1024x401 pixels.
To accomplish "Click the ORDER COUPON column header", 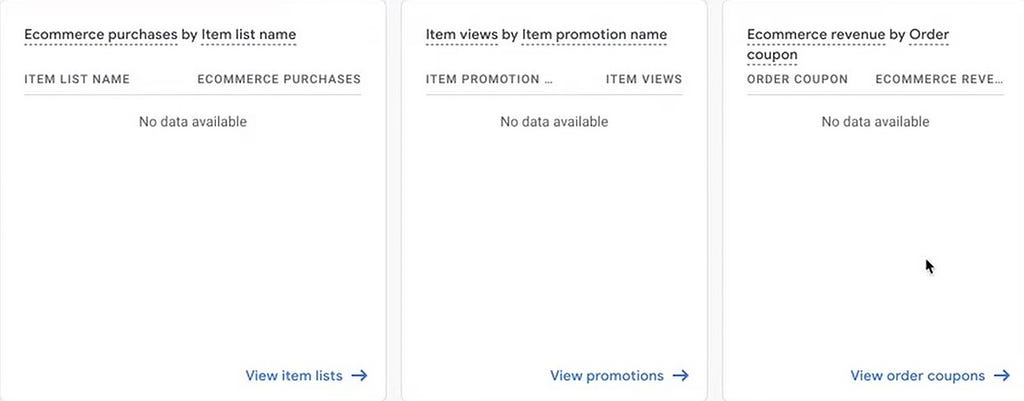I will click(x=797, y=79).
